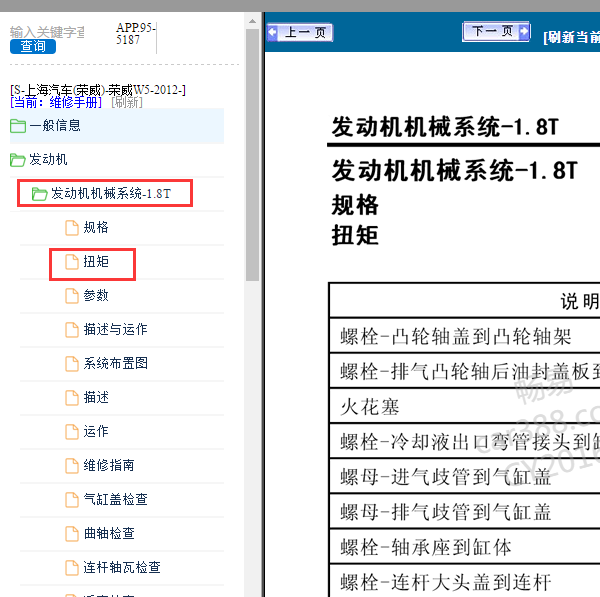This screenshot has height=597, width=600.
Task: Click the document icon beside 维修指南
Action: tap(72, 466)
